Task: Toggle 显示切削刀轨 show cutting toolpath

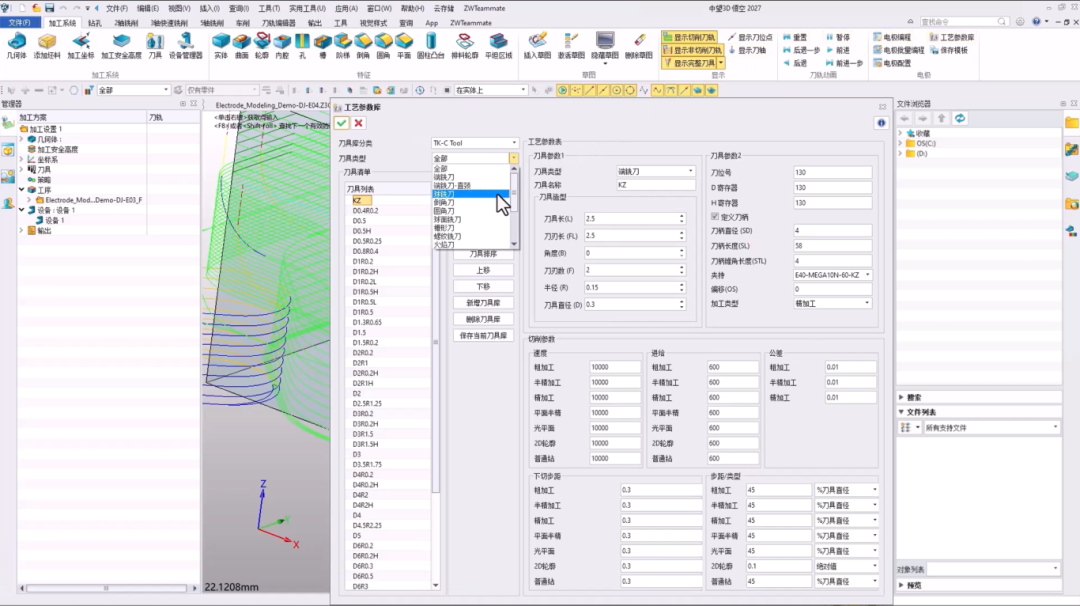Action: click(x=689, y=37)
